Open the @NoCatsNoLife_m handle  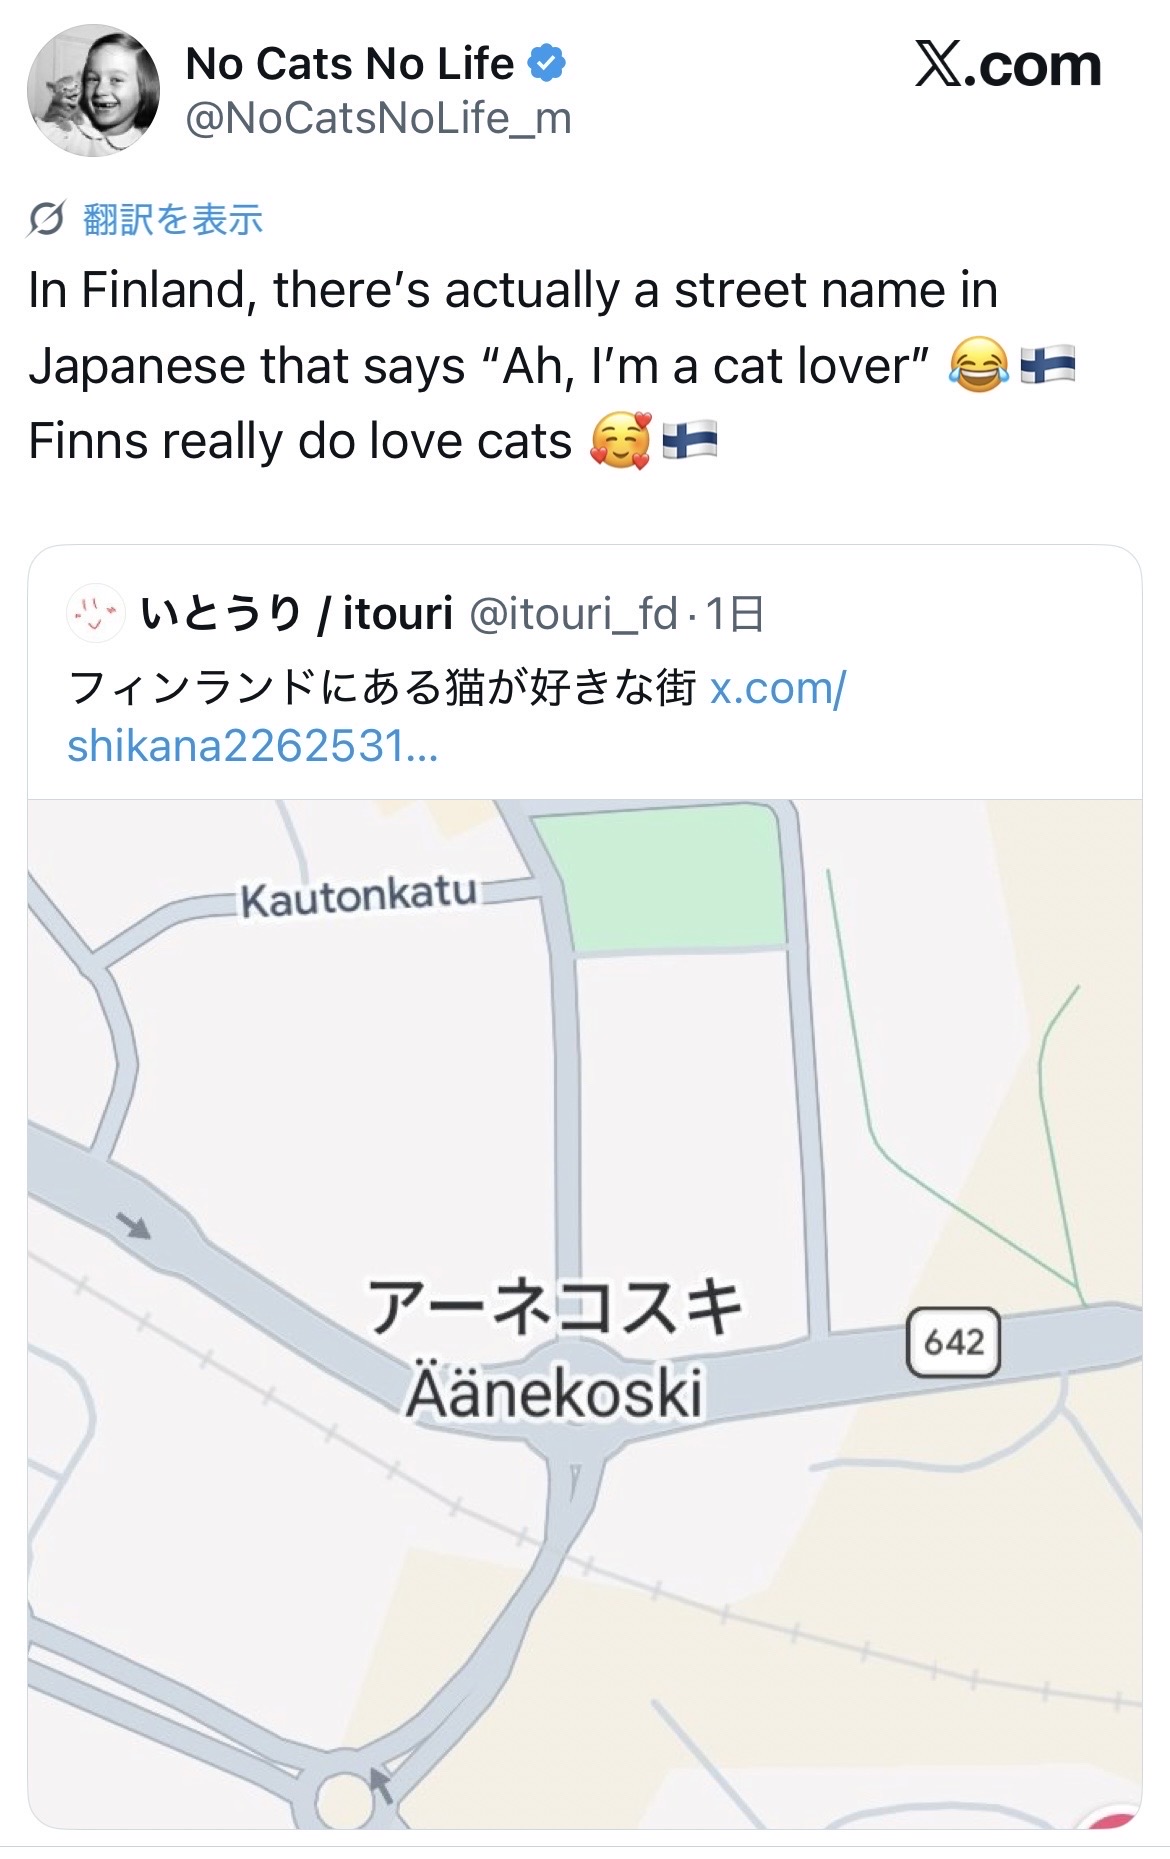[378, 119]
